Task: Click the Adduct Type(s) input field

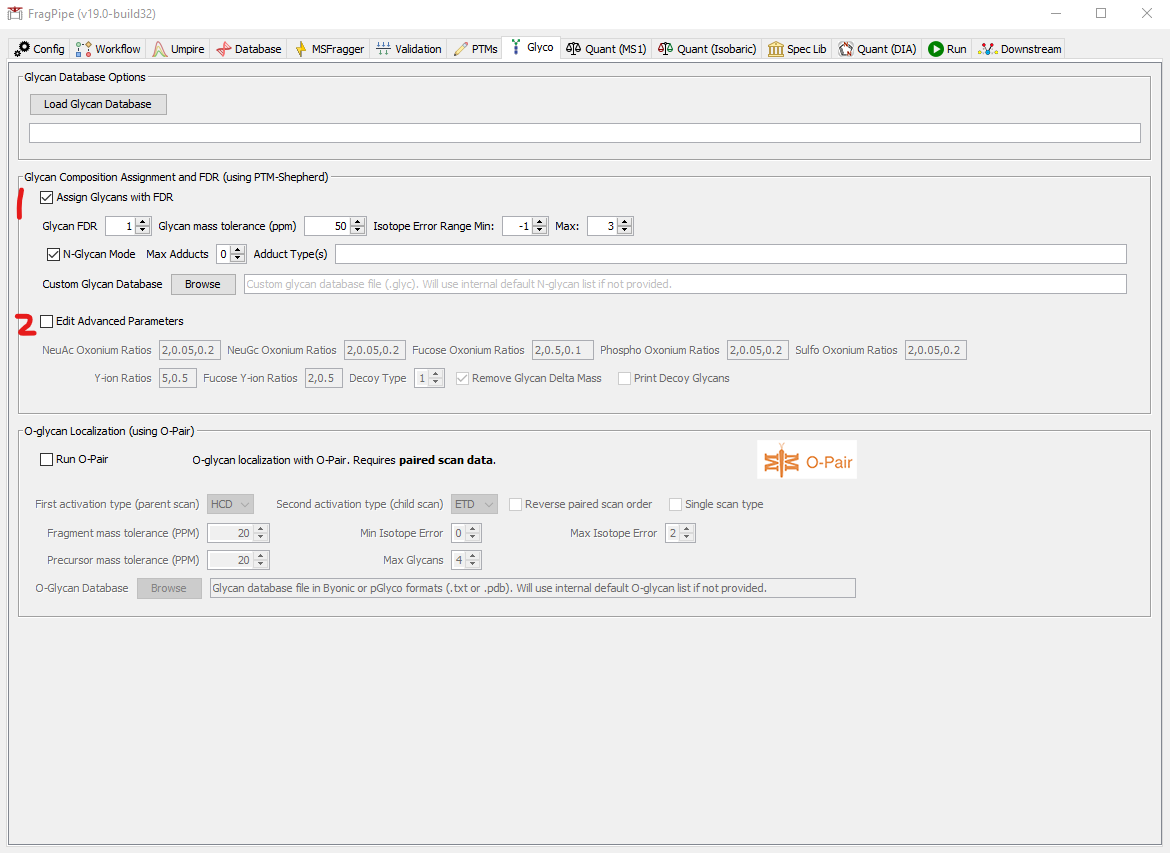Action: click(x=731, y=254)
